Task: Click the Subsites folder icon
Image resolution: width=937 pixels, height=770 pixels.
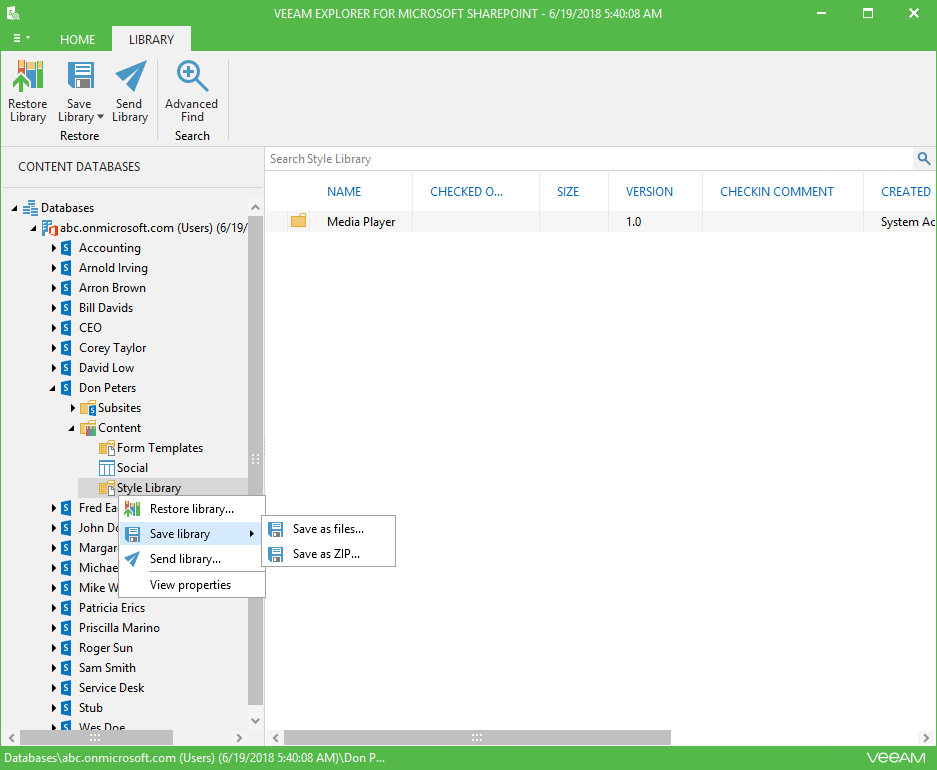Action: coord(88,408)
